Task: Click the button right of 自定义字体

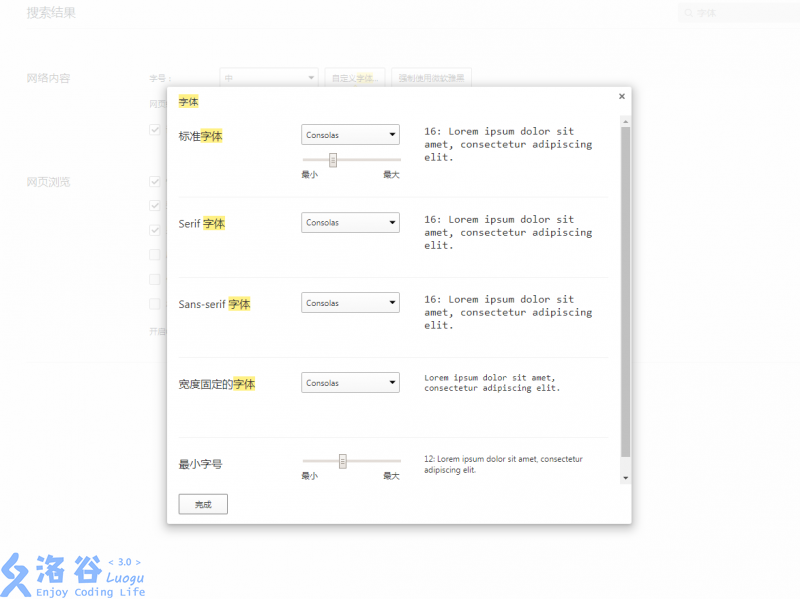Action: [x=430, y=77]
